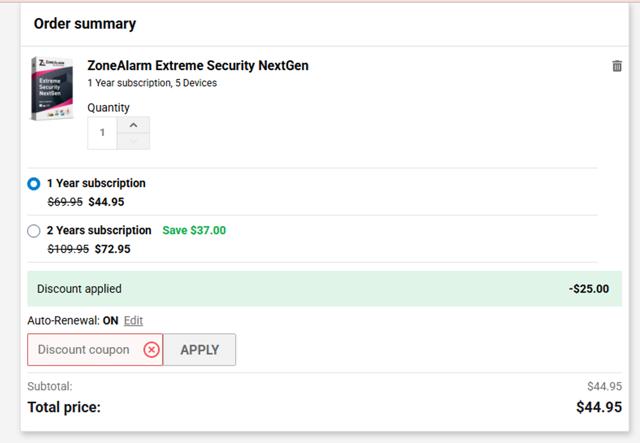This screenshot has width=640, height=443.
Task: Click the 'Save $37.00' label
Action: [x=194, y=230]
